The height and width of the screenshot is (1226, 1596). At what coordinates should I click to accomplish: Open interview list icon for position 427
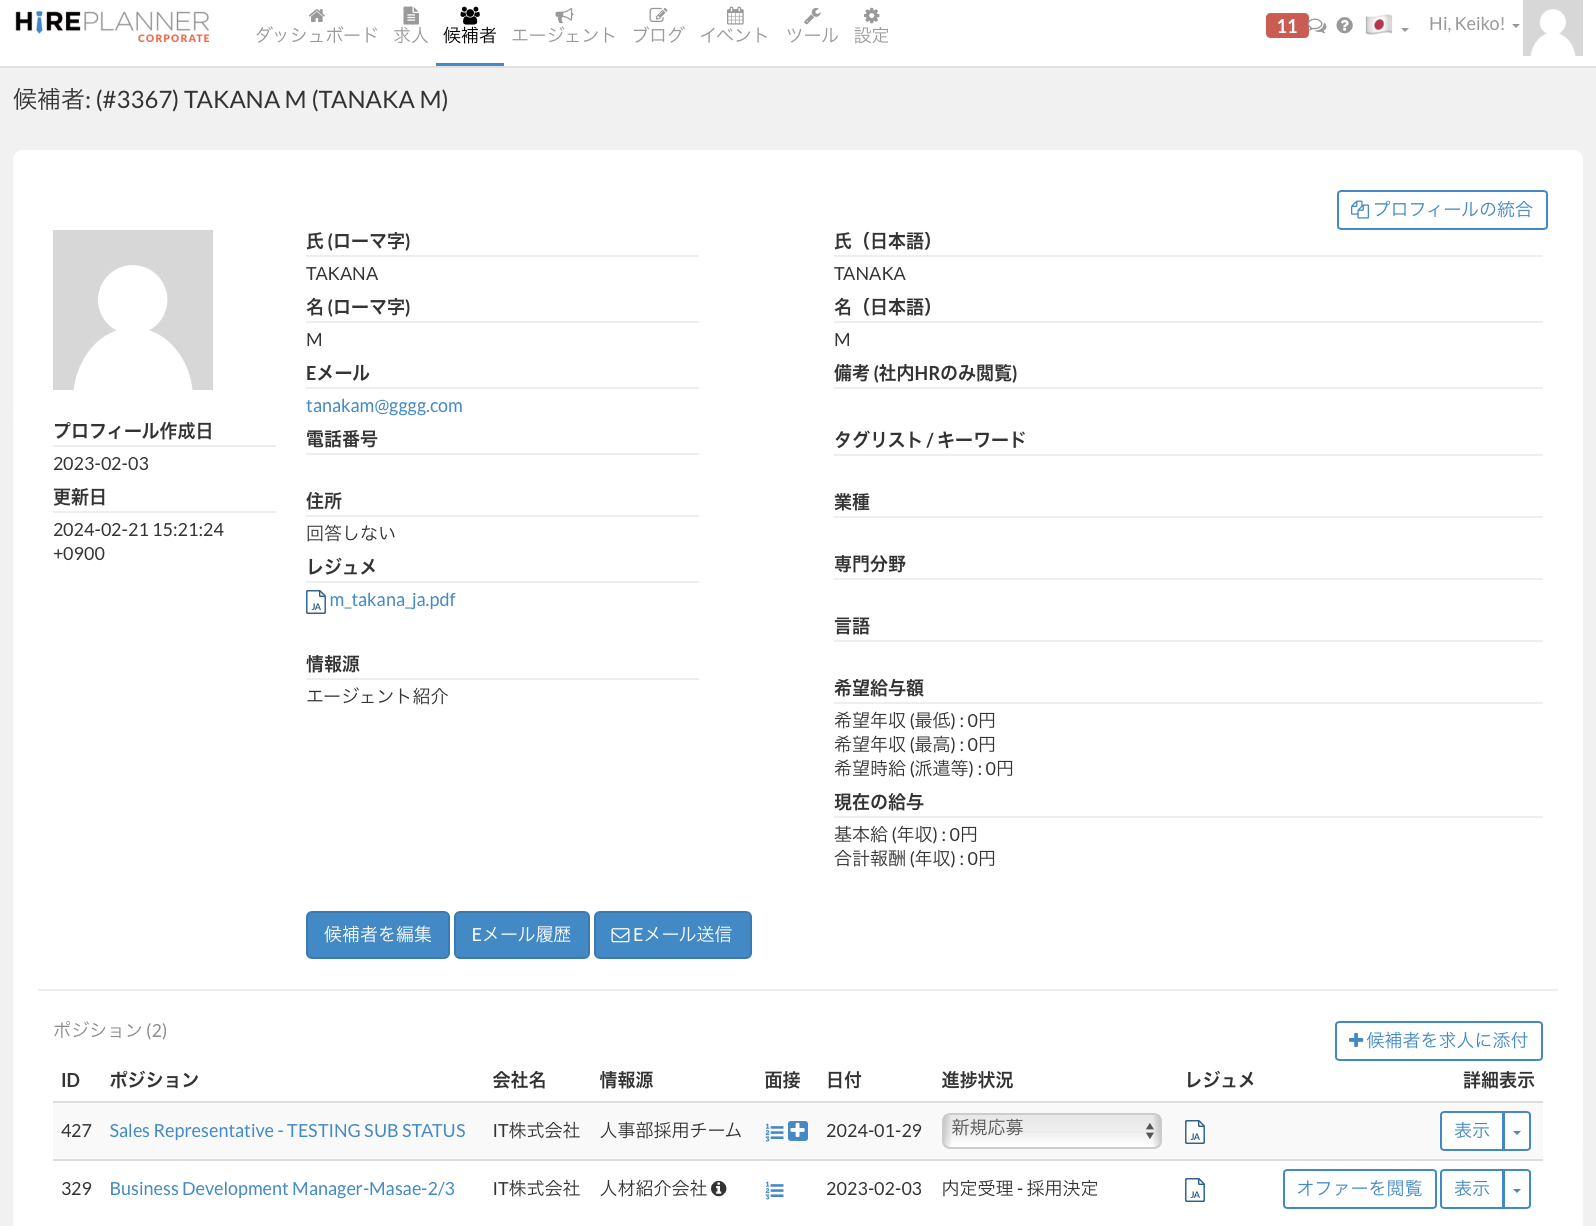[x=774, y=1132]
